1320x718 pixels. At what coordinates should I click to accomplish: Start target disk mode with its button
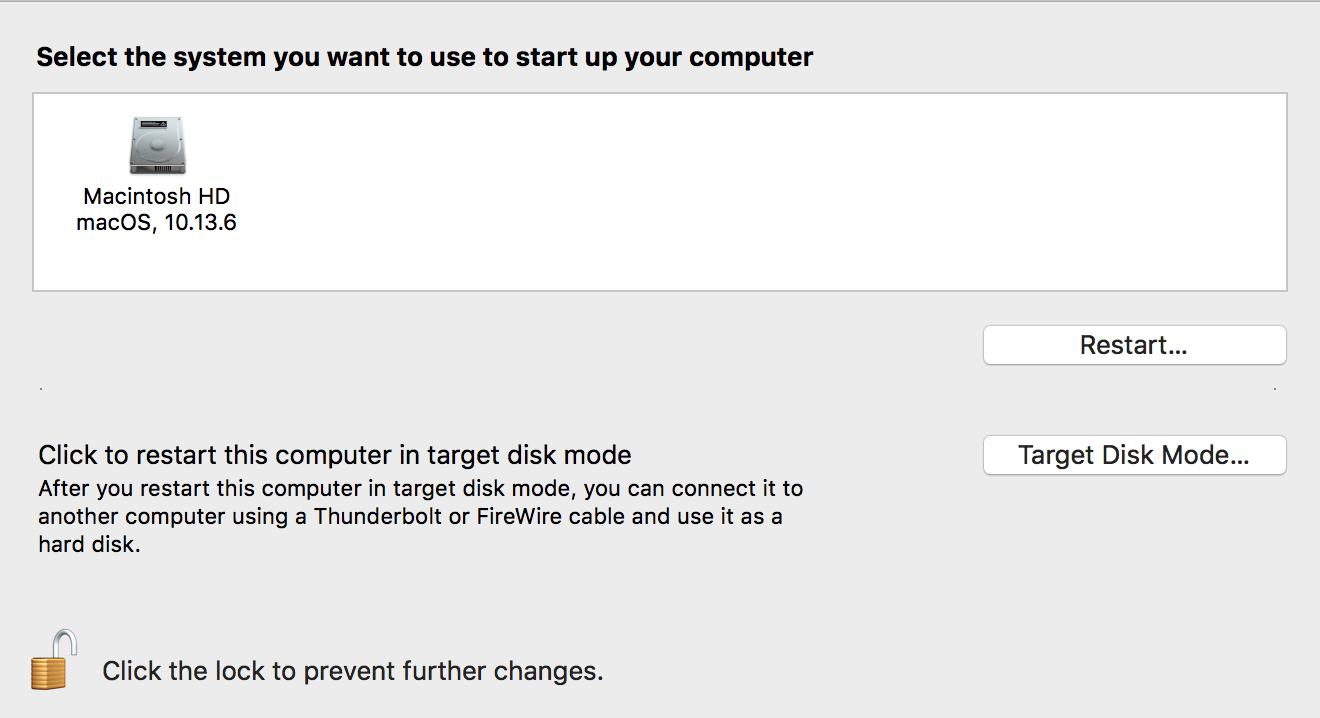tap(1134, 456)
